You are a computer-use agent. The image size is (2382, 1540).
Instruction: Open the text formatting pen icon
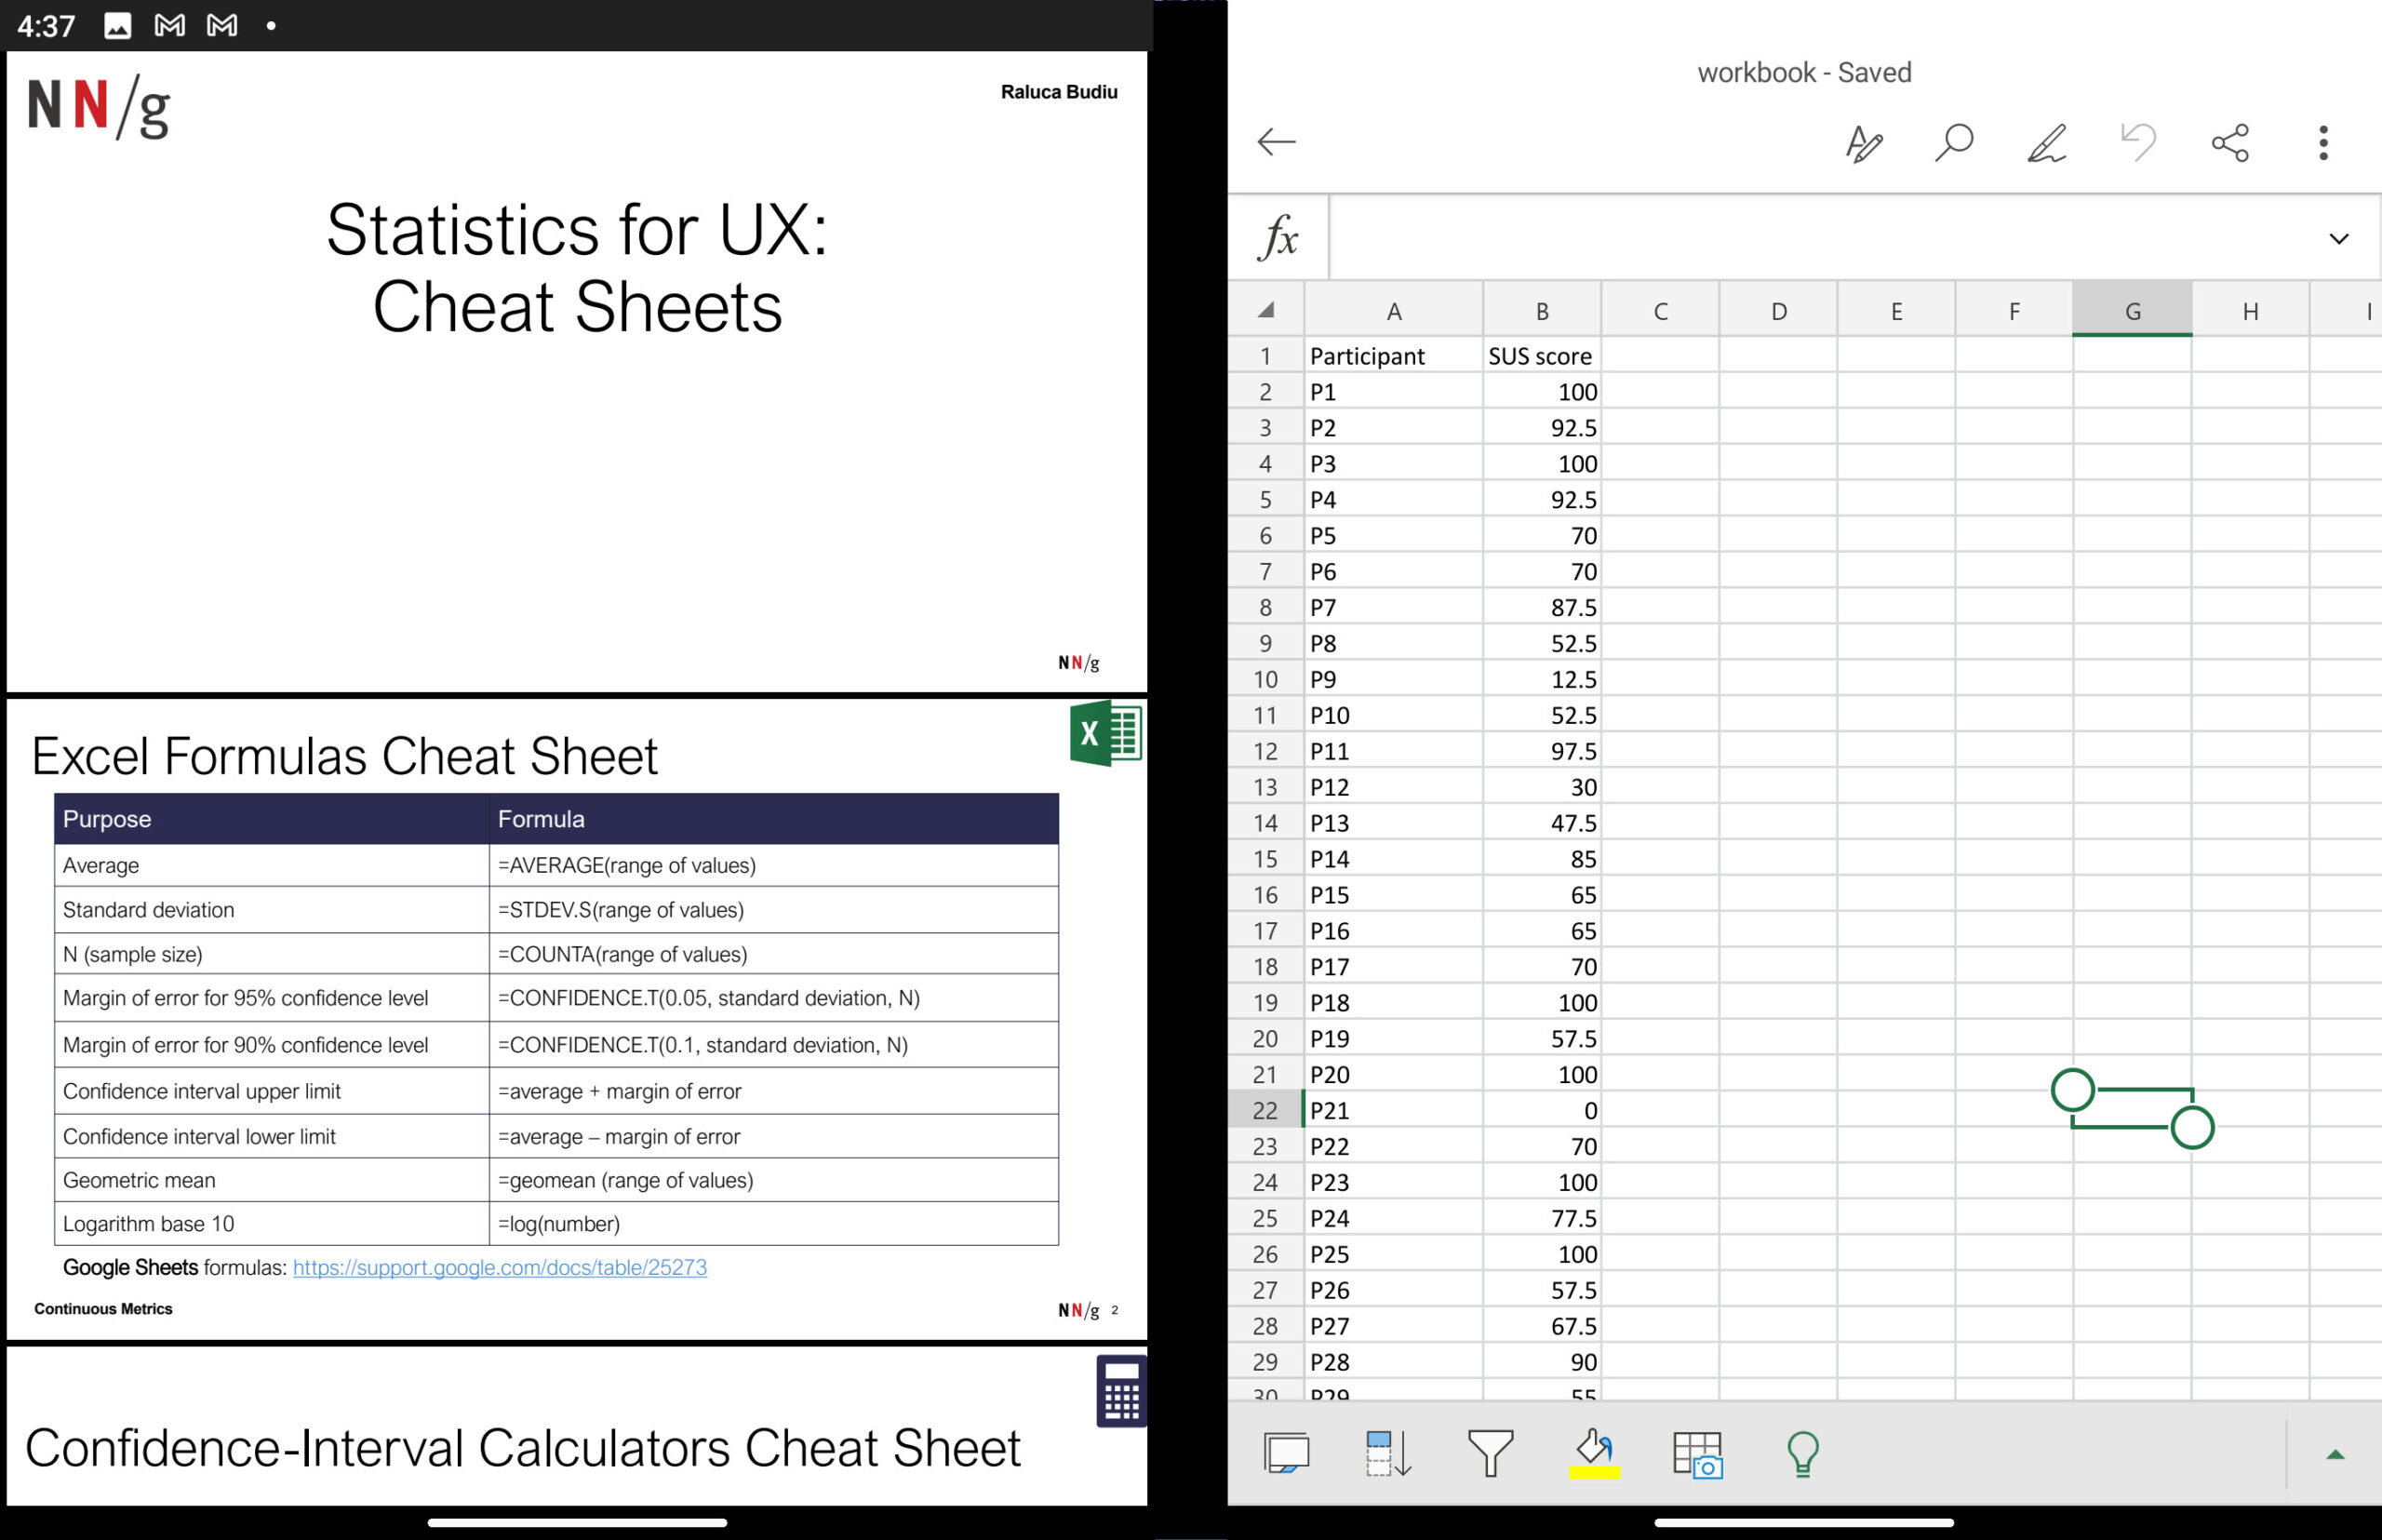coord(1864,143)
